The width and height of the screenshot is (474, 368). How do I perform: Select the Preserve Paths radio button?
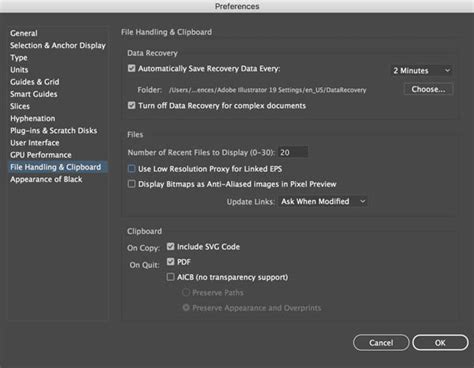[x=186, y=293]
